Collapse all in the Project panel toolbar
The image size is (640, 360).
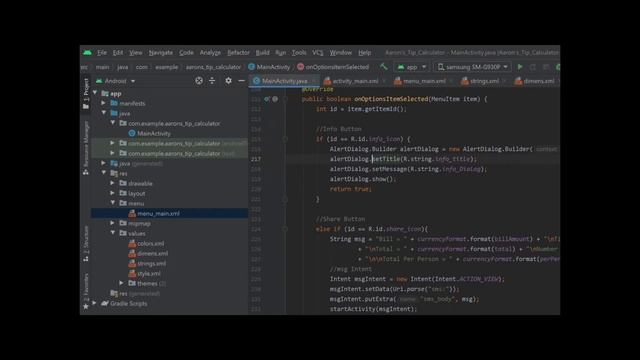coord(212,81)
